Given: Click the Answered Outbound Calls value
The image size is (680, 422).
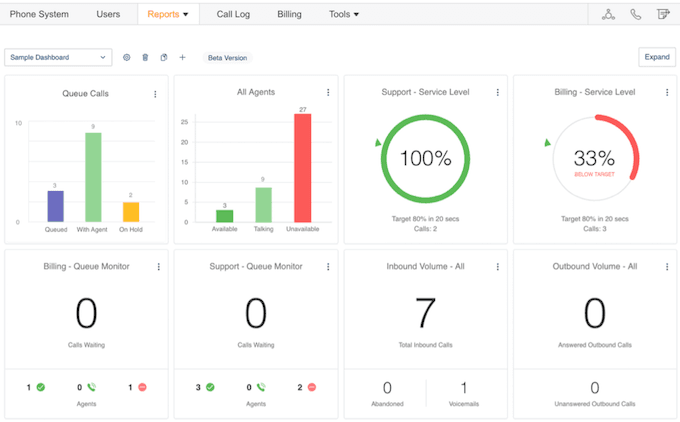Looking at the screenshot, I should click(x=595, y=313).
